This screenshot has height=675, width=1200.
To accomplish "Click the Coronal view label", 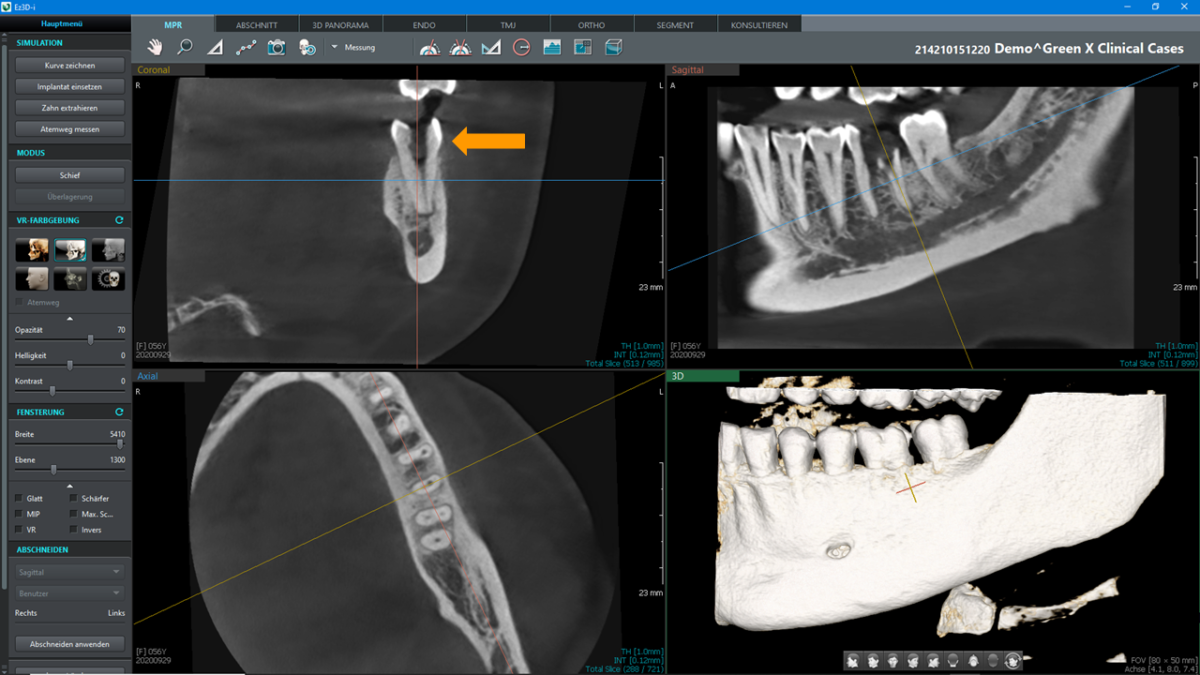I will (x=154, y=70).
